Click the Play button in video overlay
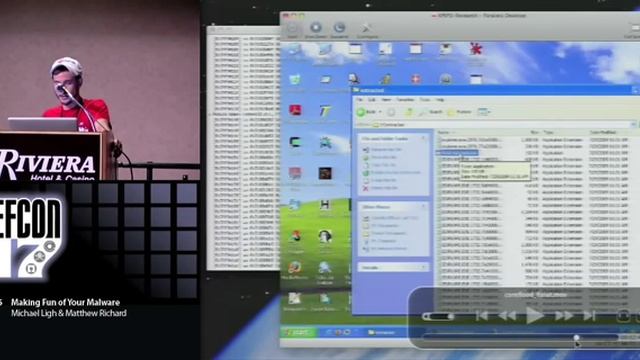 coord(534,315)
